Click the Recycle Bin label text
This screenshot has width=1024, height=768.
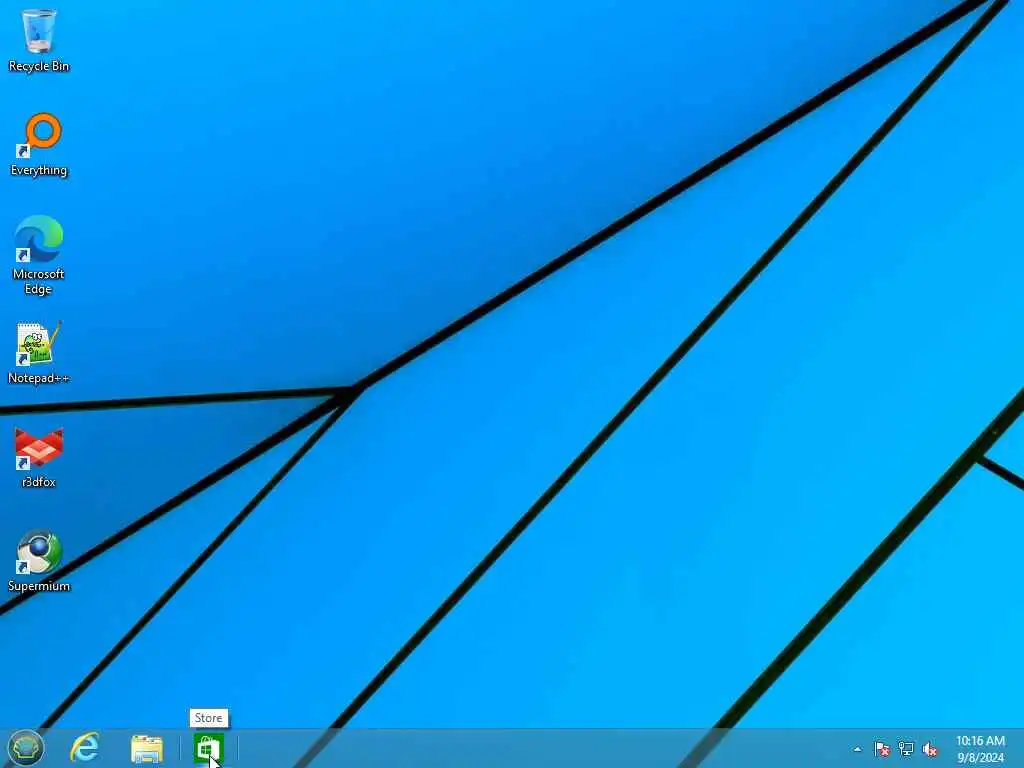point(39,66)
